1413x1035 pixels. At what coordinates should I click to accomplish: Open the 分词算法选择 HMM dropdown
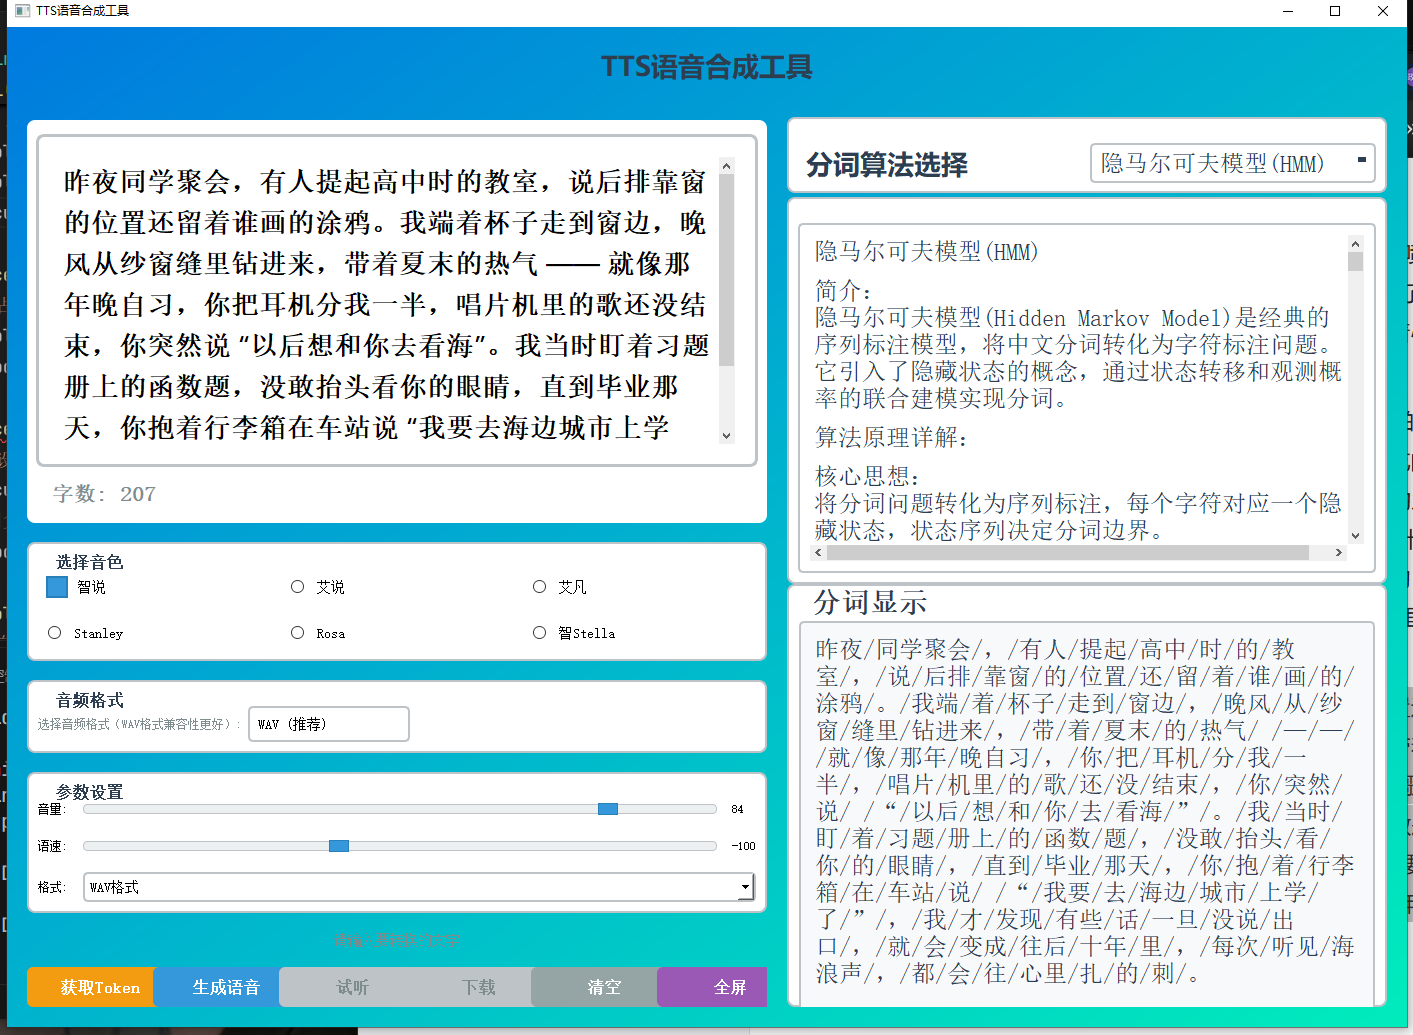click(x=1232, y=163)
